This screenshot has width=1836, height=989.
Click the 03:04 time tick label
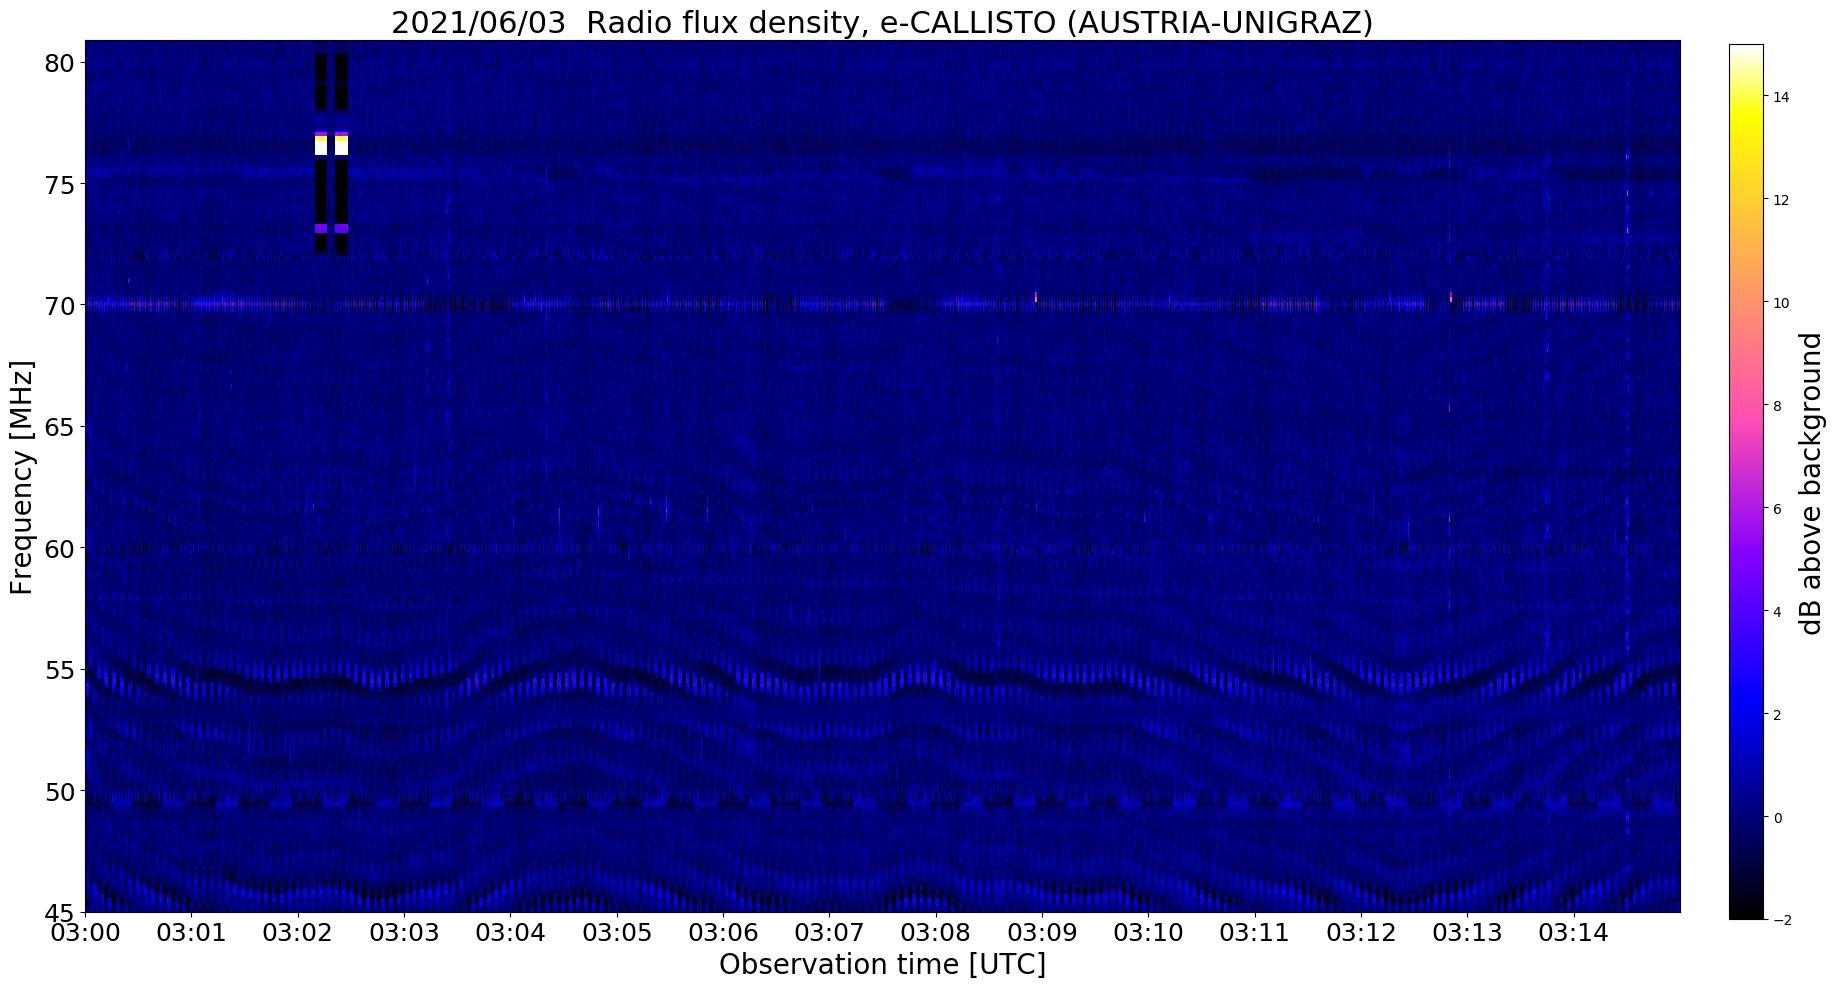click(510, 933)
